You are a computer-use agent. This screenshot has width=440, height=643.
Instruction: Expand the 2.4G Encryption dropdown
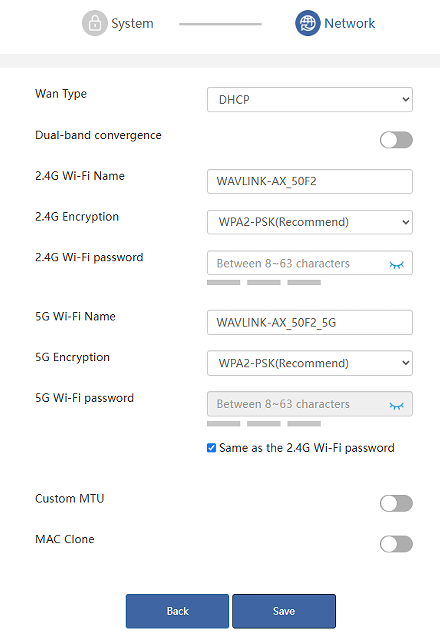[310, 222]
